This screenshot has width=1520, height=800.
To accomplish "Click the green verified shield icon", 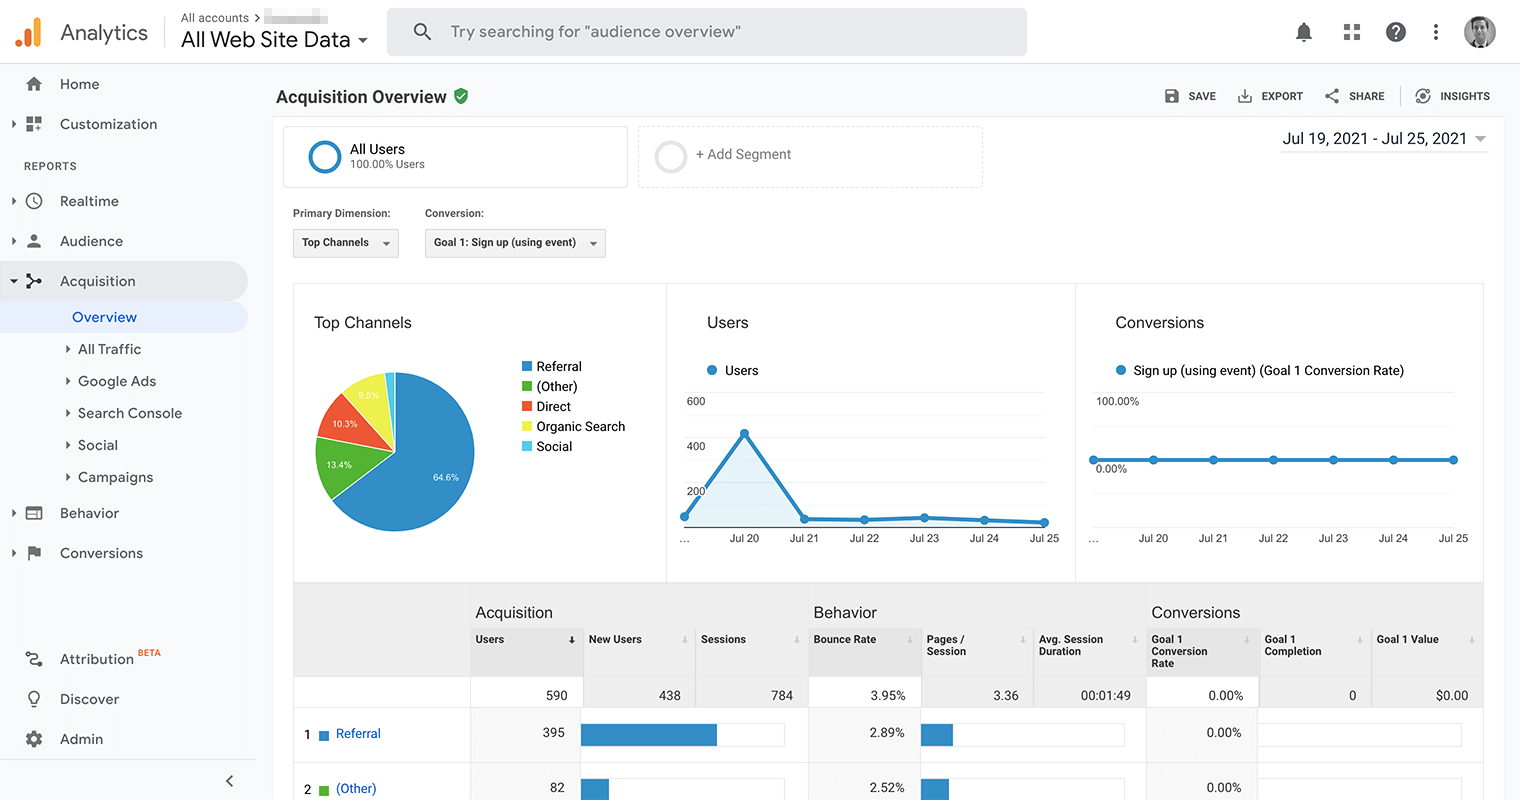I will tap(461, 96).
